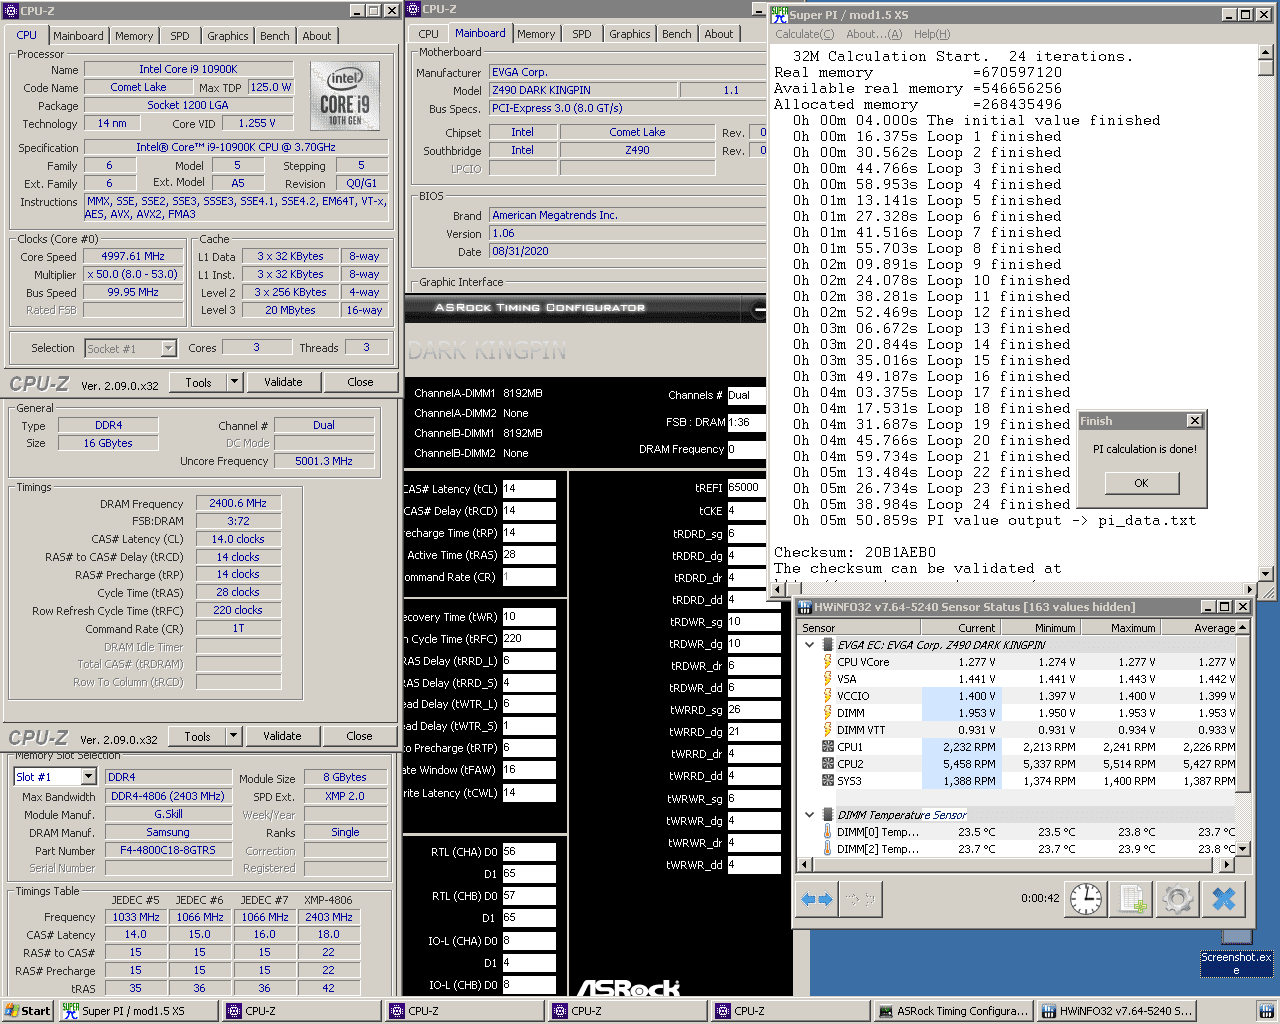Reset sensor min/max with the clock icon
The image size is (1280, 1024).
(x=1085, y=899)
